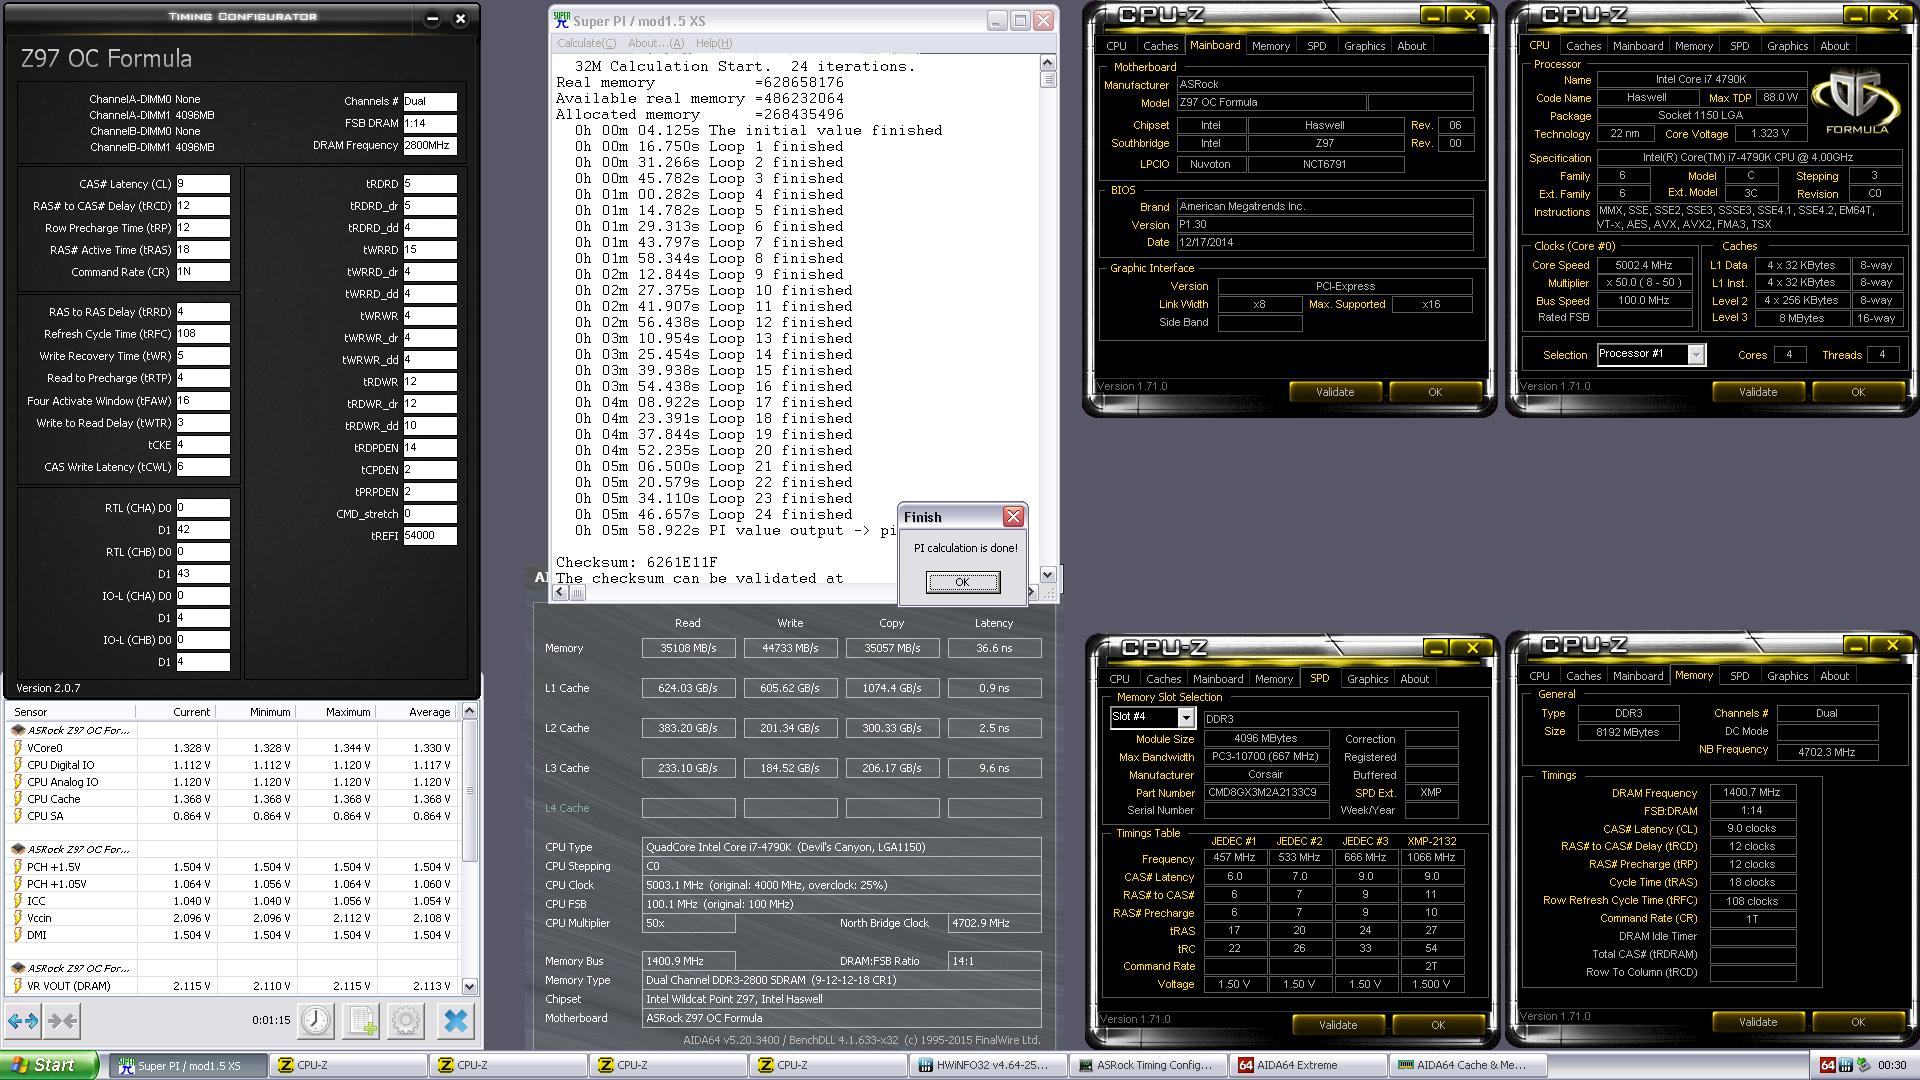Click the HWiNFO clock reset icon

pyautogui.click(x=316, y=1021)
